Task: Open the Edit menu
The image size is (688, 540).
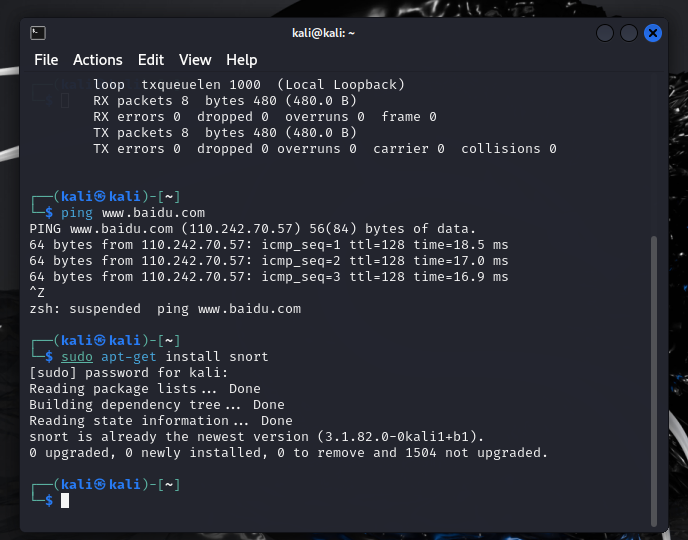Action: tap(151, 60)
